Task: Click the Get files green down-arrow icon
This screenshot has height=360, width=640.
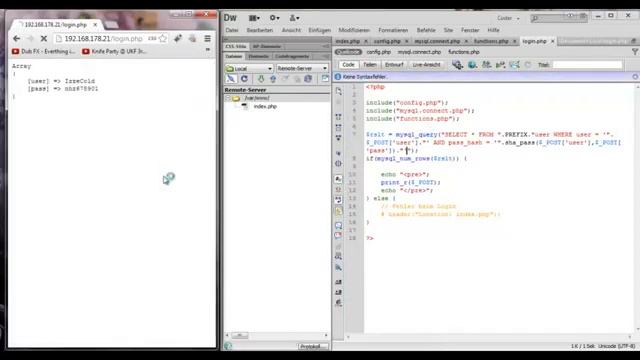Action: coord(261,79)
